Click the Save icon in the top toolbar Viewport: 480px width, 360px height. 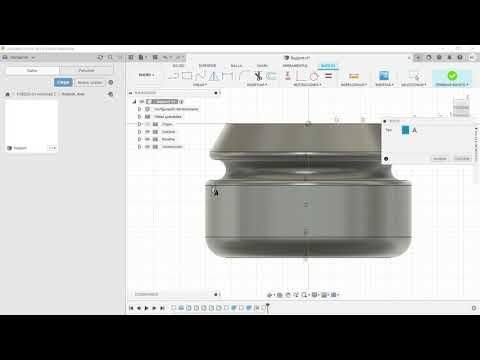pyautogui.click(x=155, y=57)
